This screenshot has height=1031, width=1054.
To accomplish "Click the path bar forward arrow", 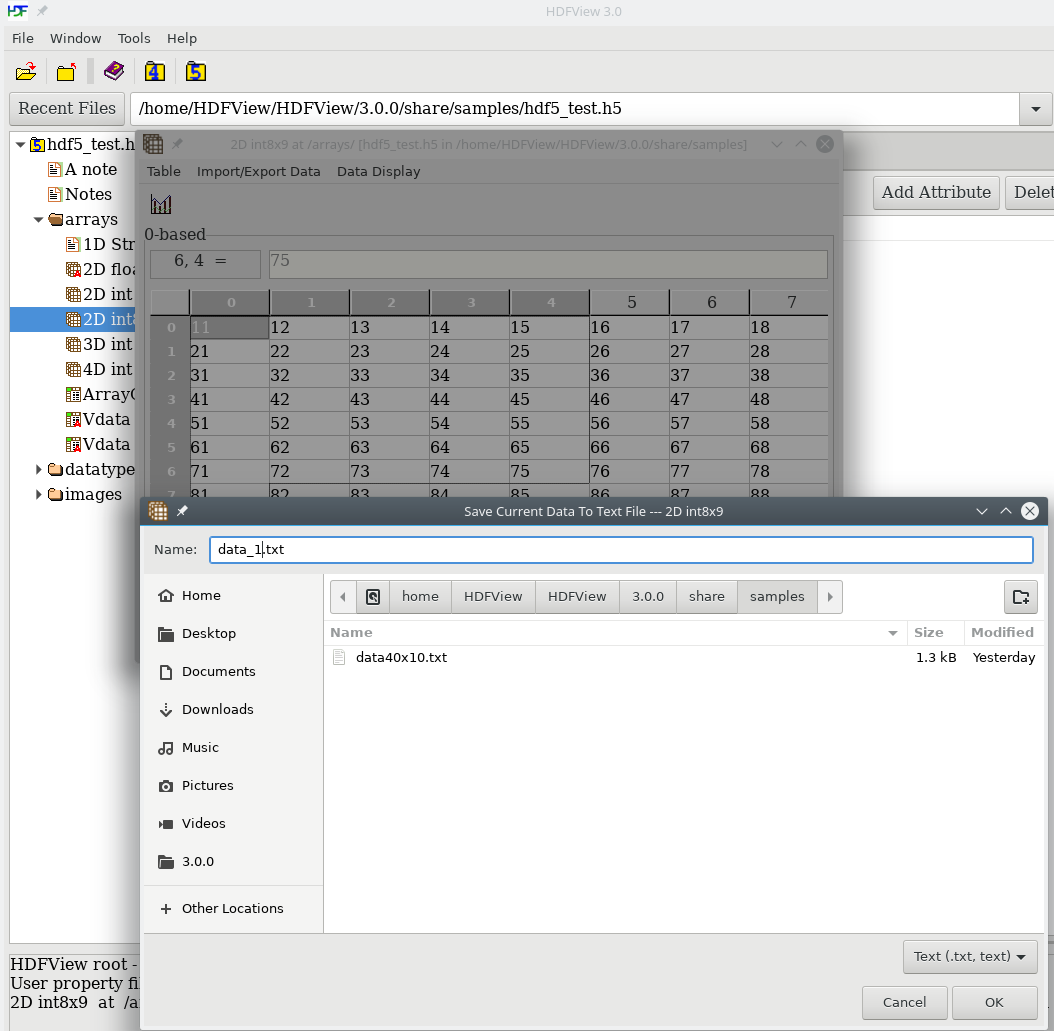I will tap(830, 597).
